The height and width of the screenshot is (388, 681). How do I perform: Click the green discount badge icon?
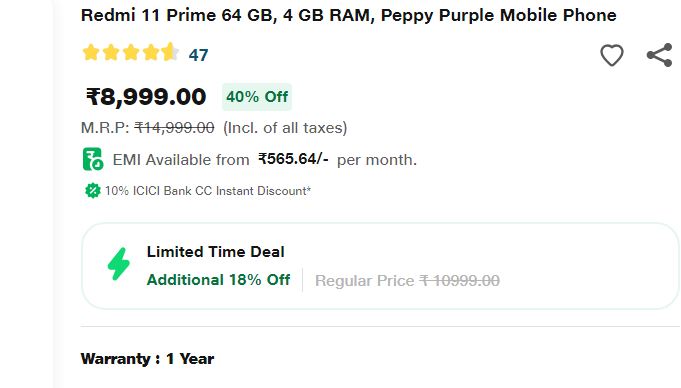(92, 191)
